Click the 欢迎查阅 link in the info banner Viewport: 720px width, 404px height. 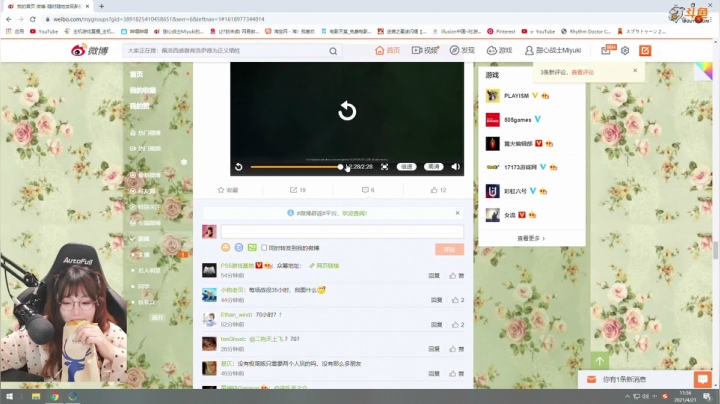point(354,213)
